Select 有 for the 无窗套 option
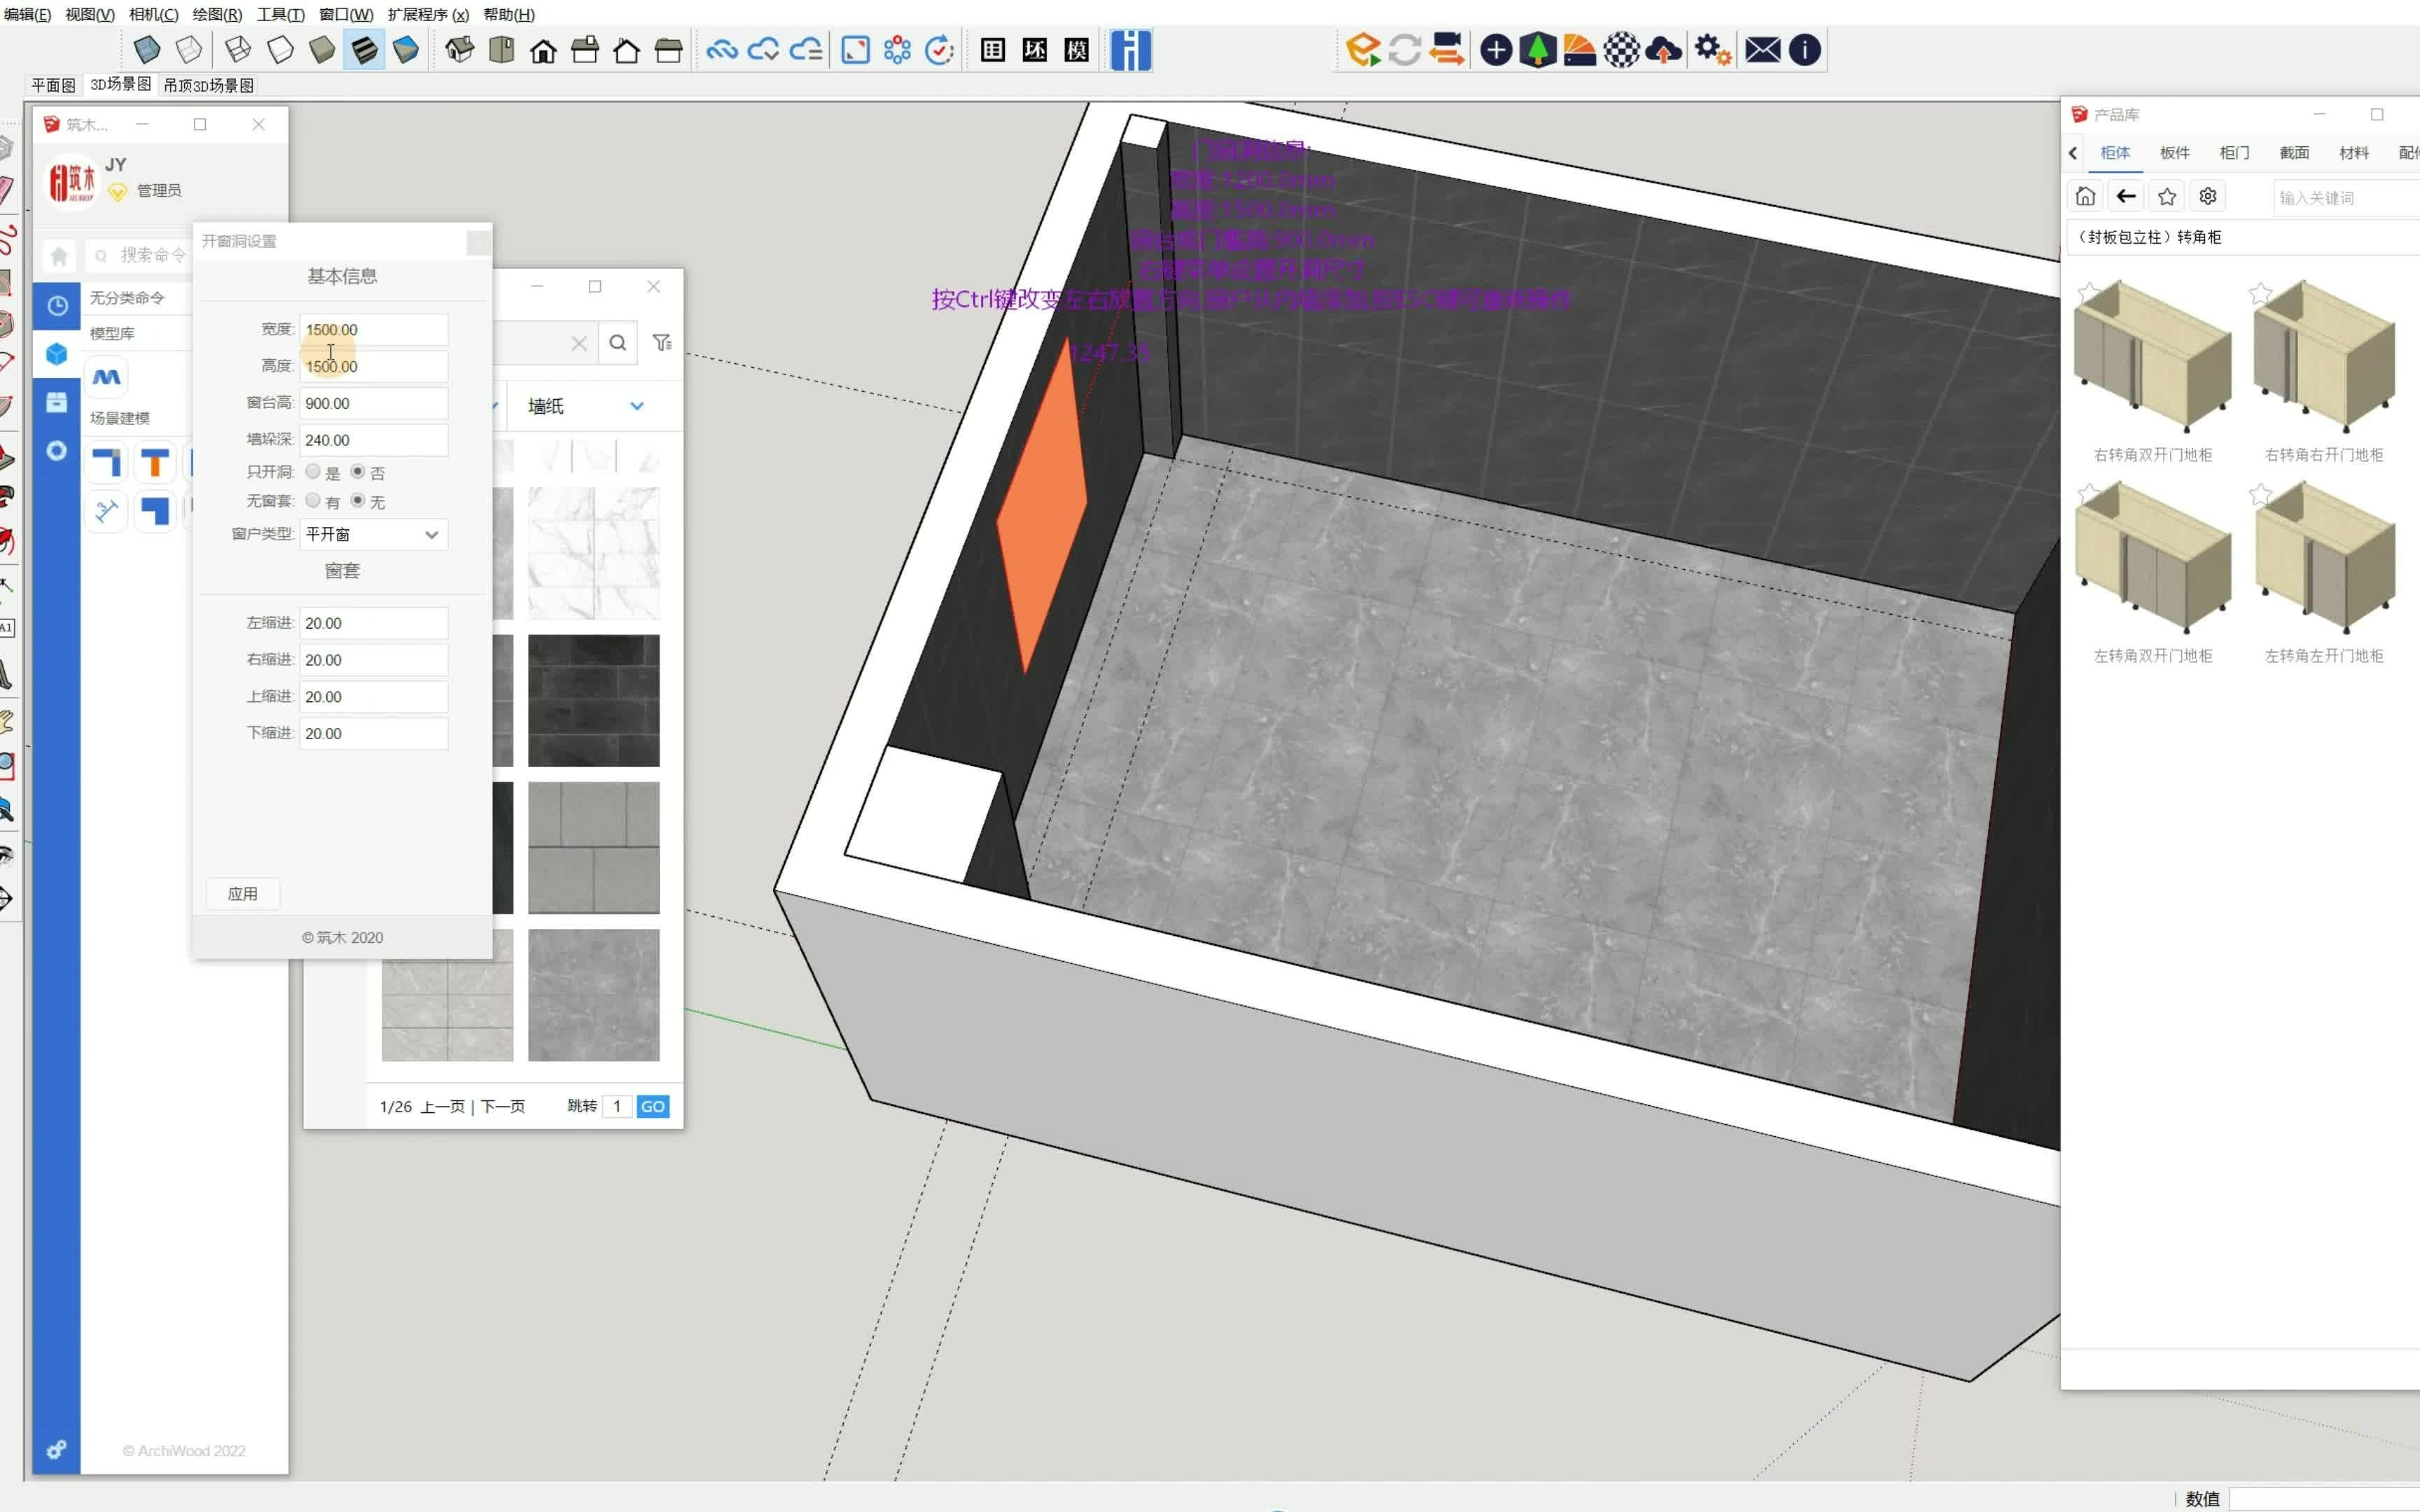 [x=313, y=500]
